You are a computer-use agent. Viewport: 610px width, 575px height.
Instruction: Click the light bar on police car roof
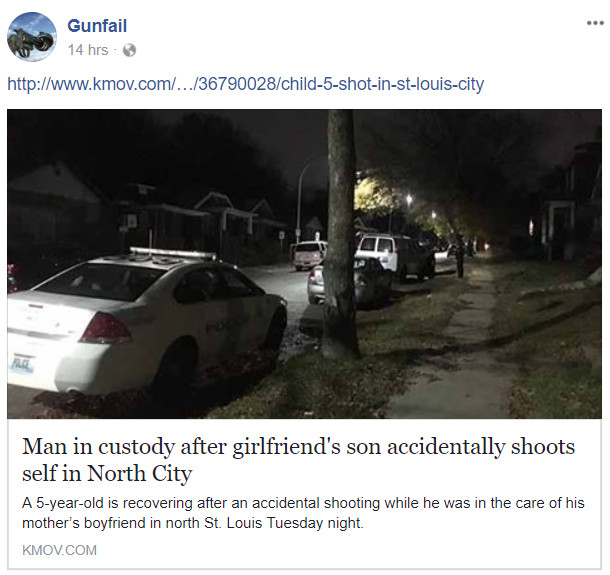(x=172, y=254)
